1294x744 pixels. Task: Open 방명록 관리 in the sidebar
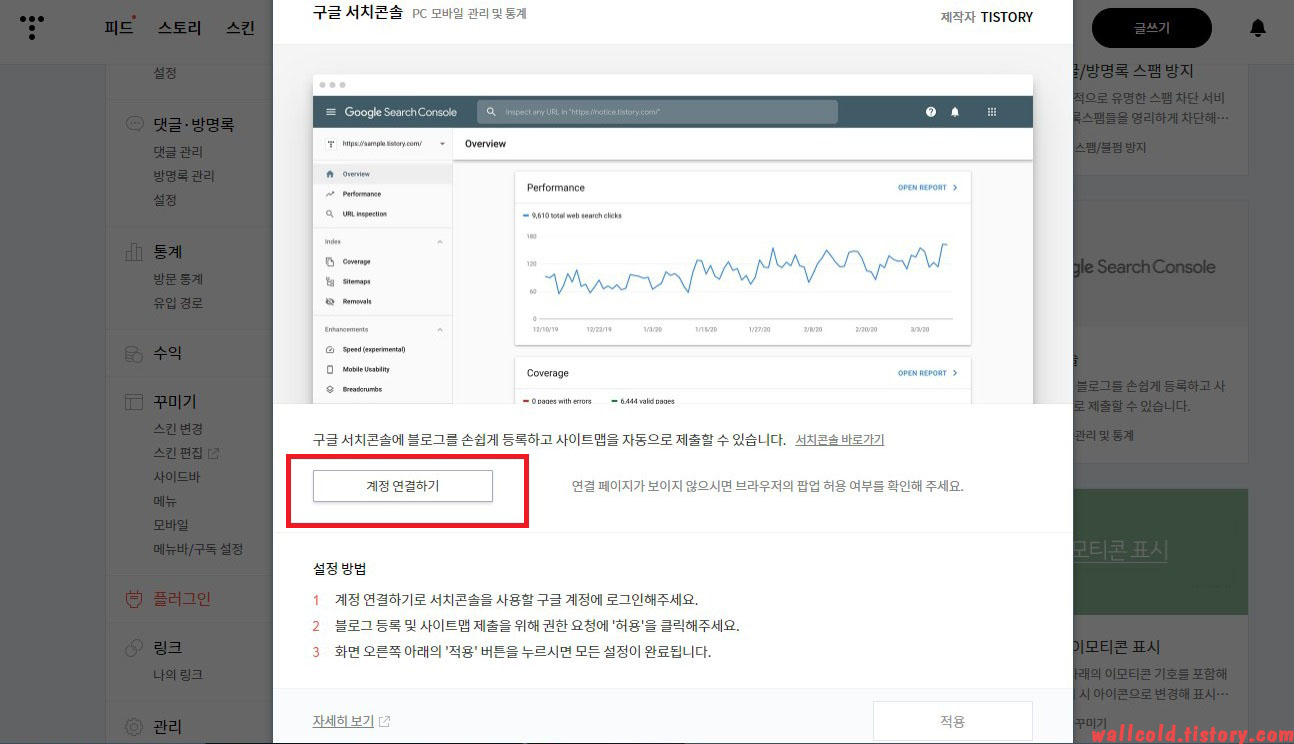[x=184, y=176]
